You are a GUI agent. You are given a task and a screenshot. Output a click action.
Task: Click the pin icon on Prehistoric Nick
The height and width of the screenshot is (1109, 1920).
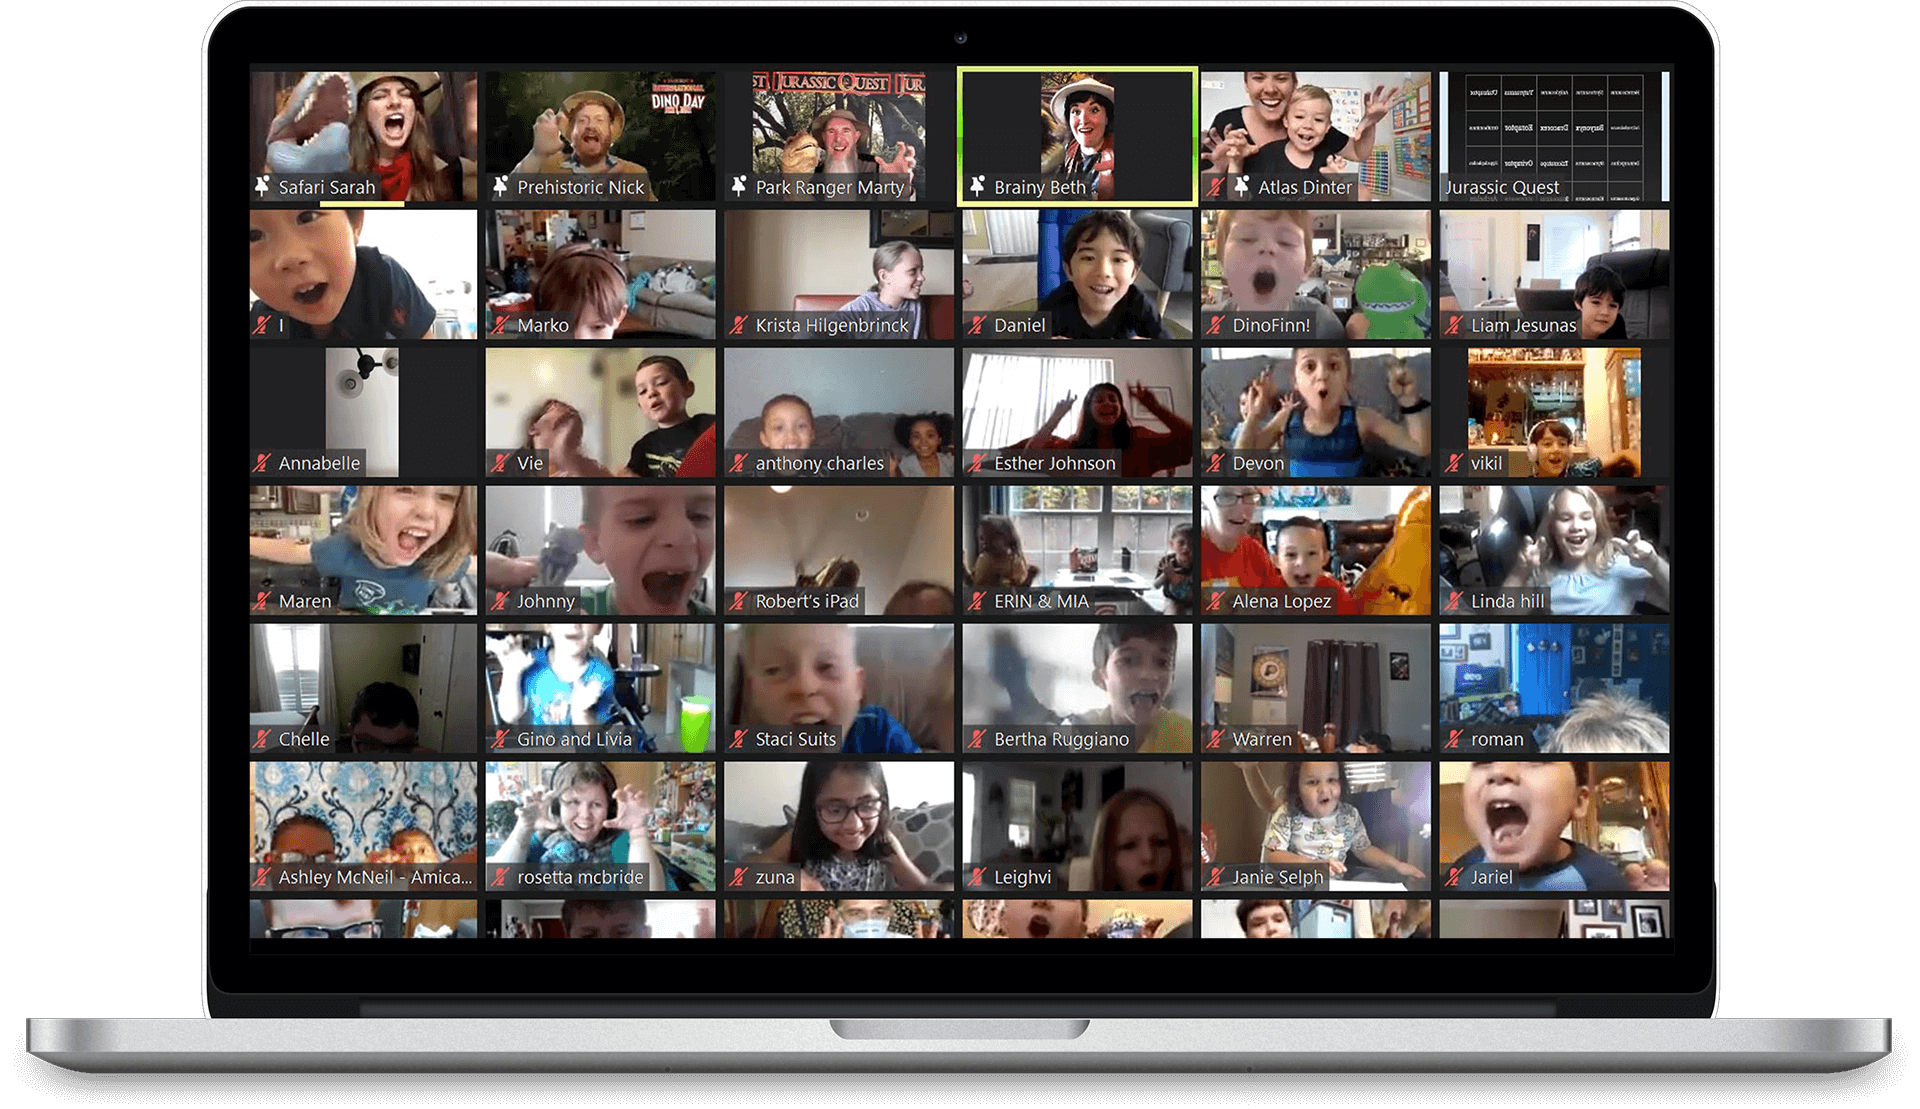503,186
